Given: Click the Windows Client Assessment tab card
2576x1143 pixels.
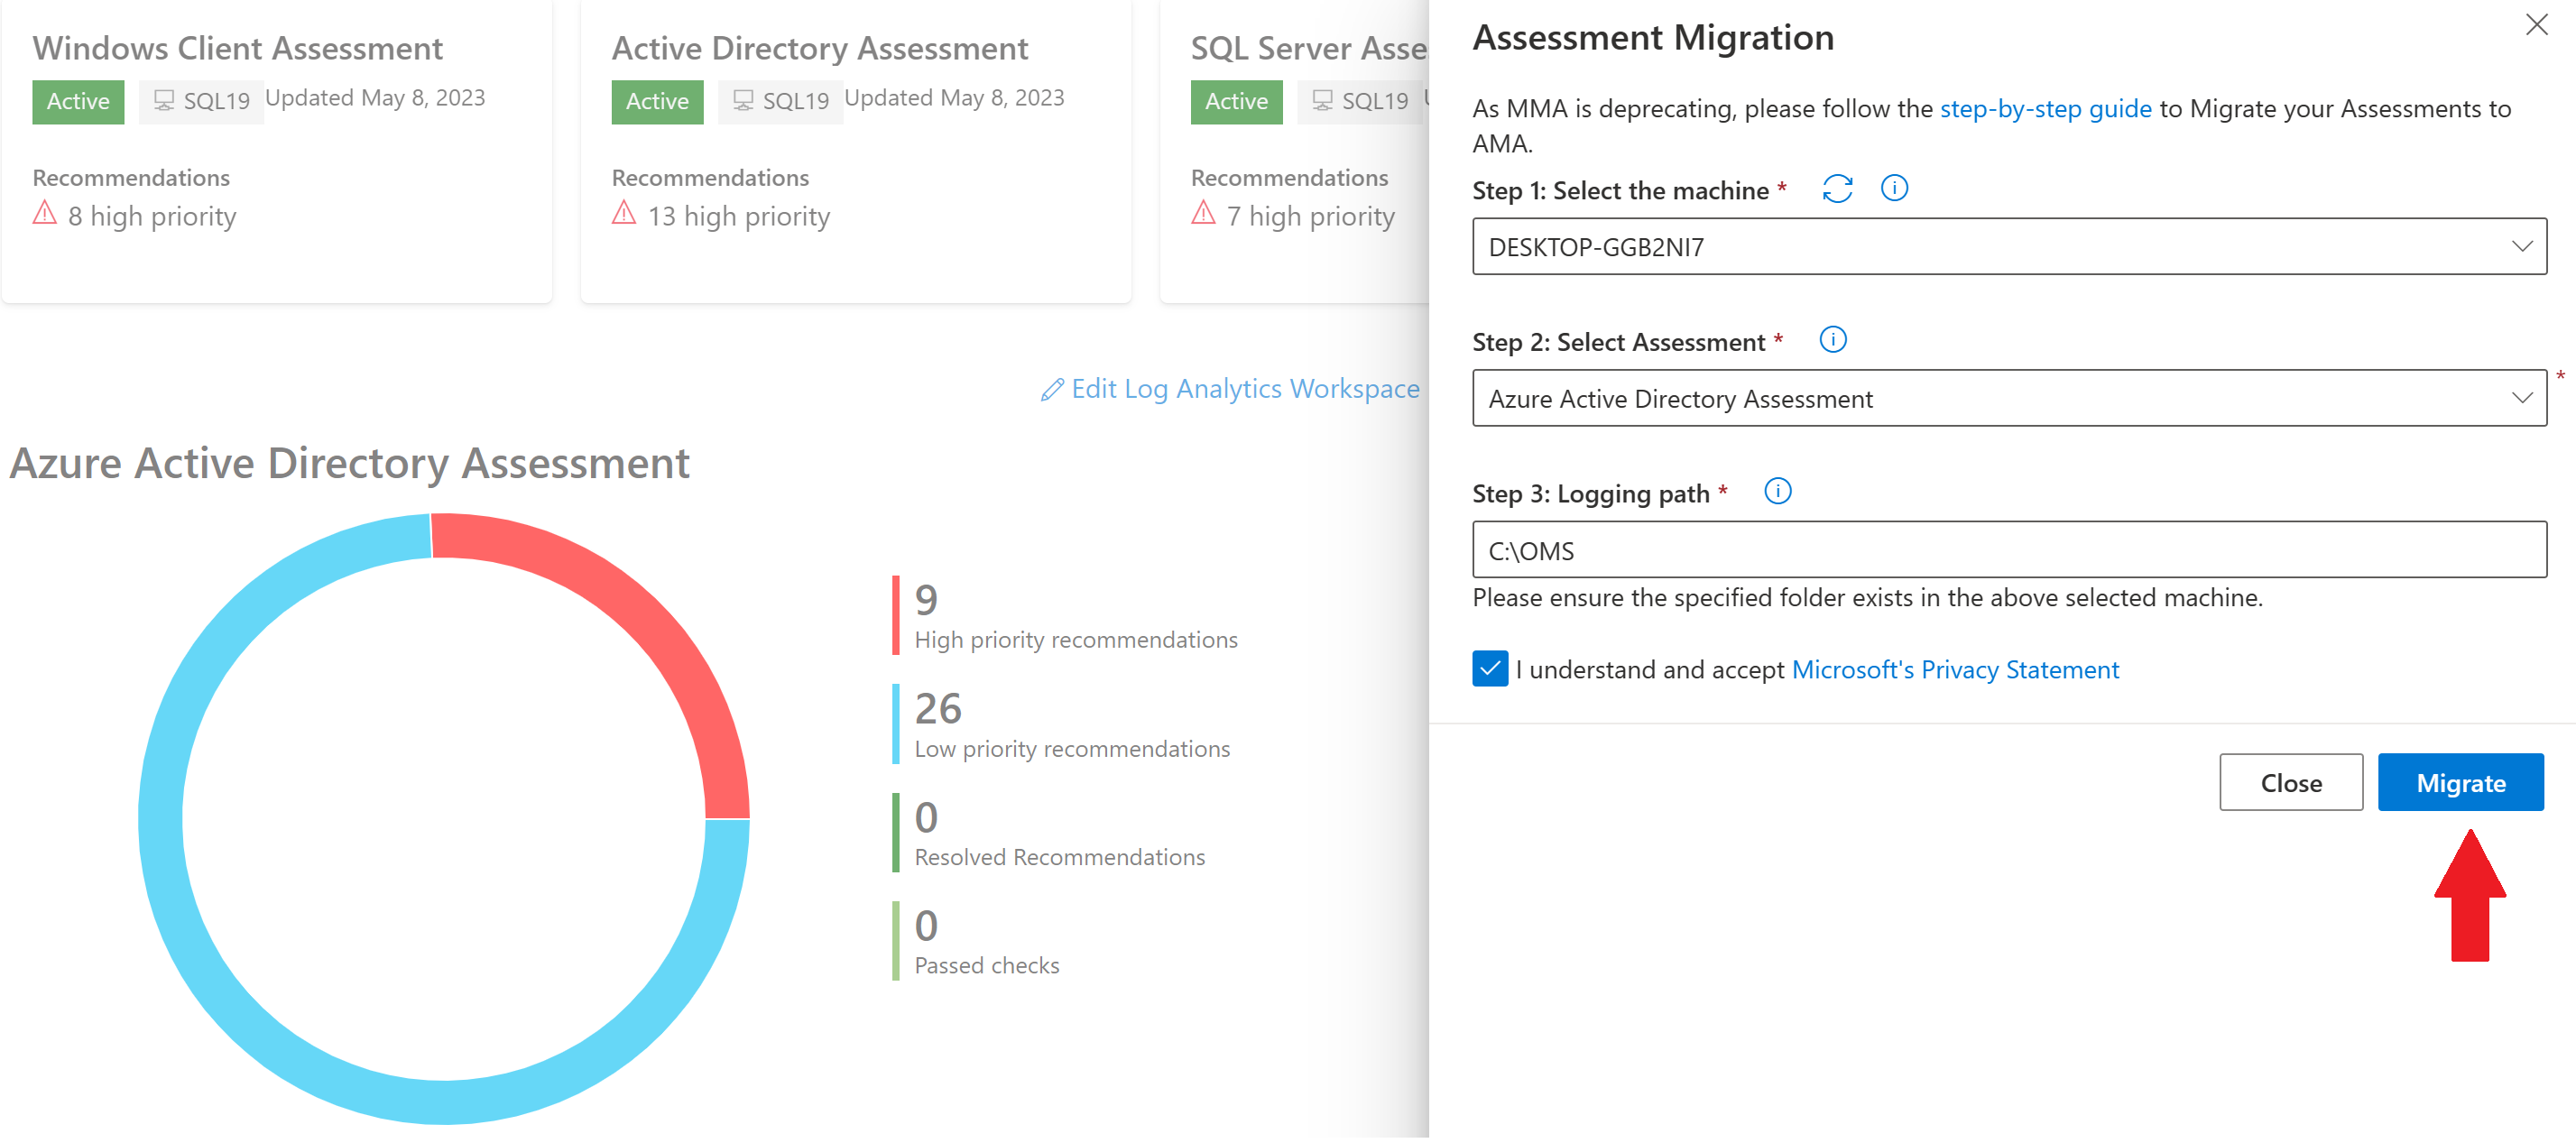Looking at the screenshot, I should (x=280, y=148).
